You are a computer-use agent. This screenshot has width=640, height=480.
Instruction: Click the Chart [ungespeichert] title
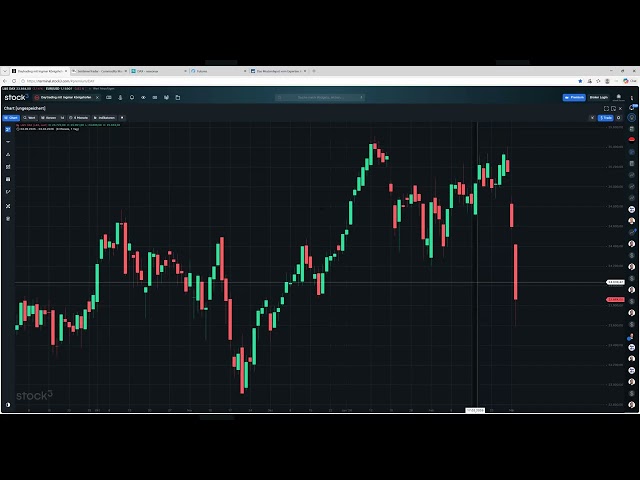[24, 108]
